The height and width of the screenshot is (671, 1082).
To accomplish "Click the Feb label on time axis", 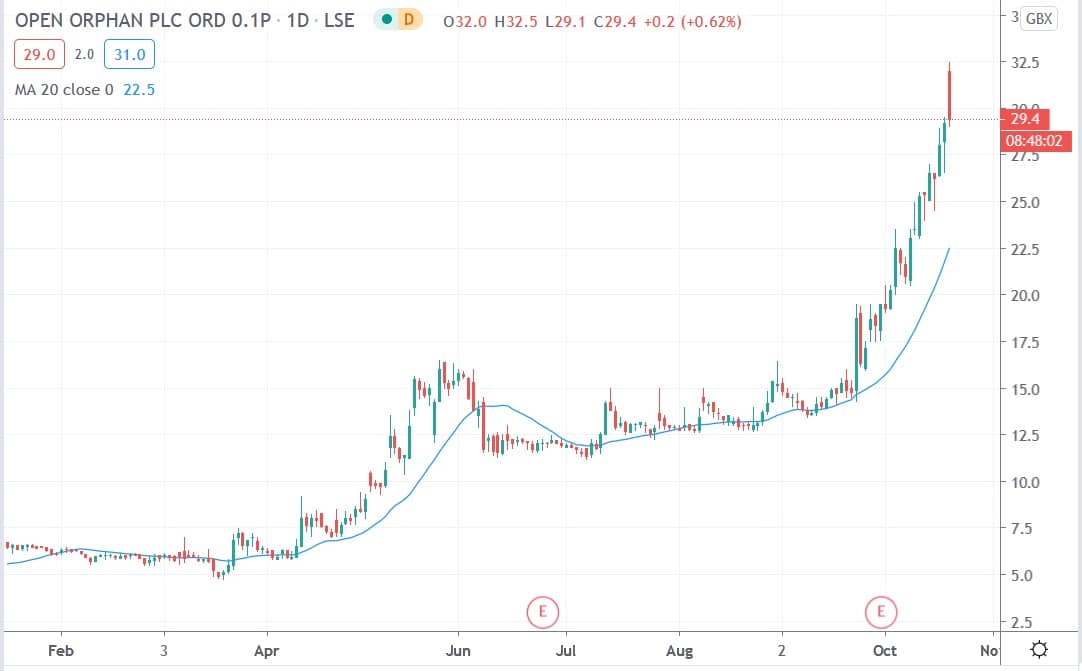I will [61, 650].
